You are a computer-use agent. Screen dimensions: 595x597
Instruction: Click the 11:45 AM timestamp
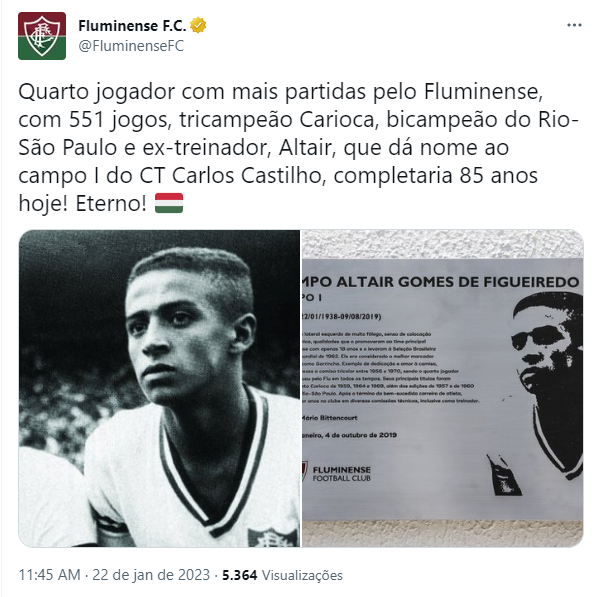pyautogui.click(x=49, y=575)
